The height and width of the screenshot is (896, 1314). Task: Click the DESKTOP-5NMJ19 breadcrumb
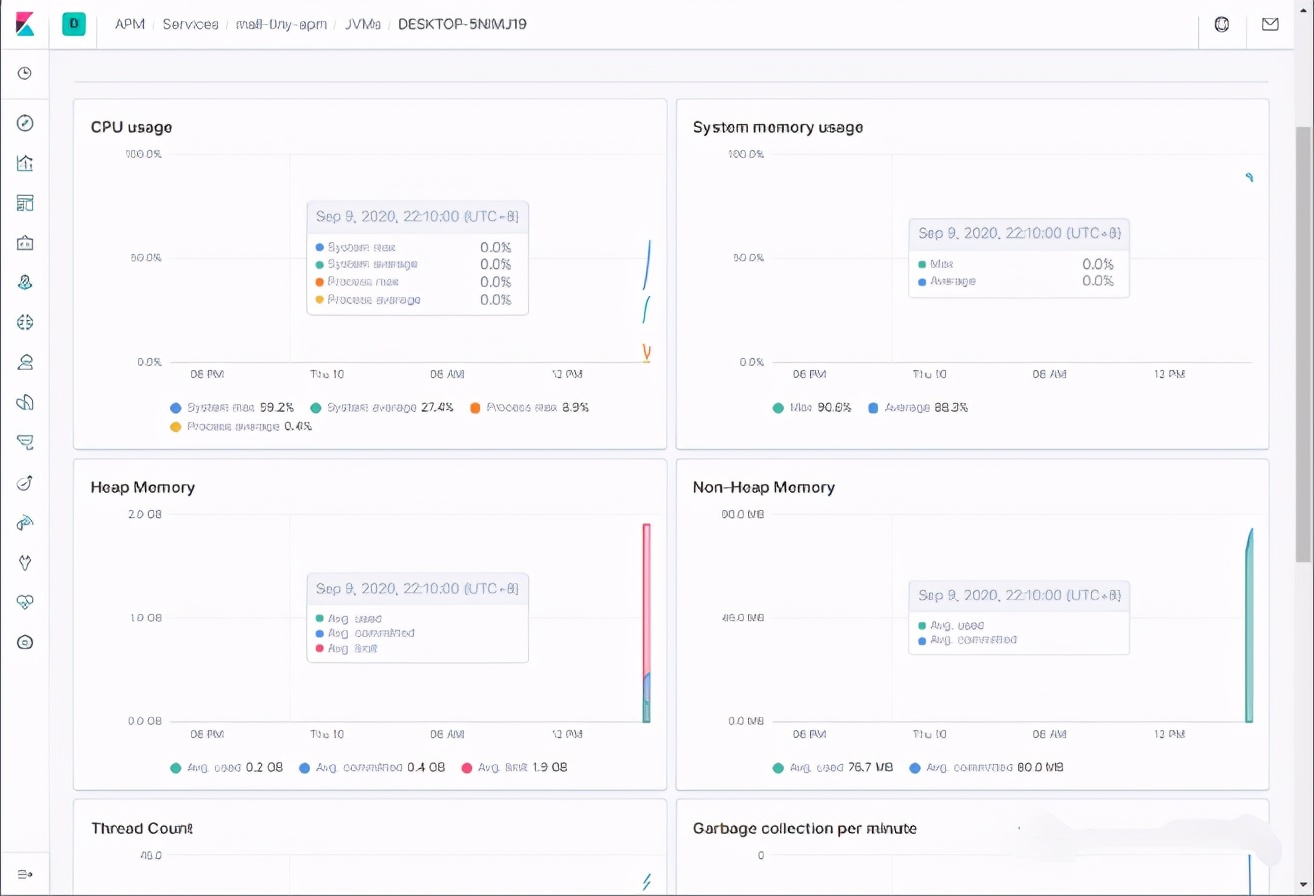pos(462,24)
